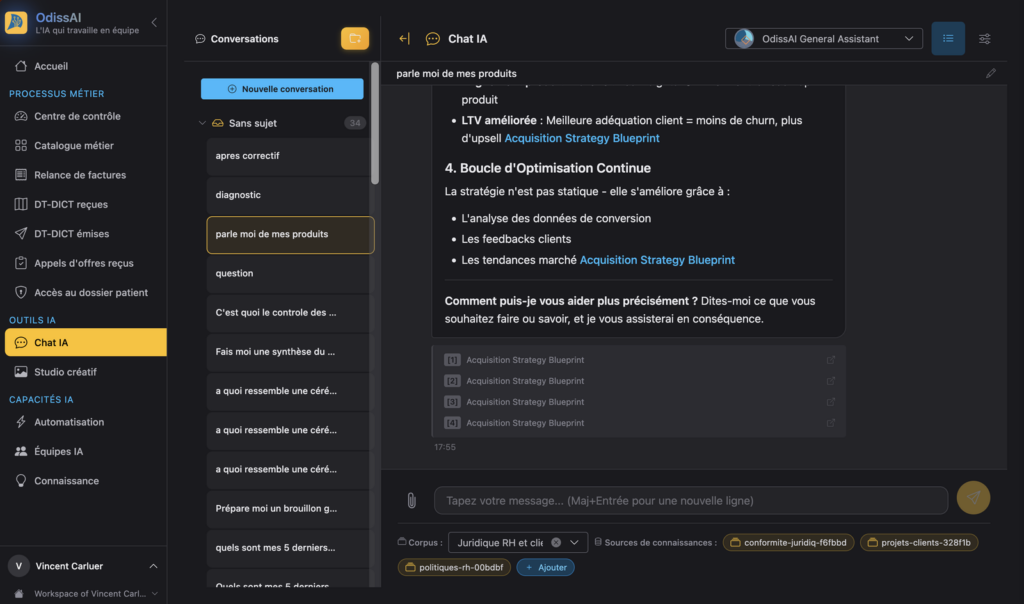Click the Accès au dossier patient shield icon
Image resolution: width=1024 pixels, height=604 pixels.
21,293
